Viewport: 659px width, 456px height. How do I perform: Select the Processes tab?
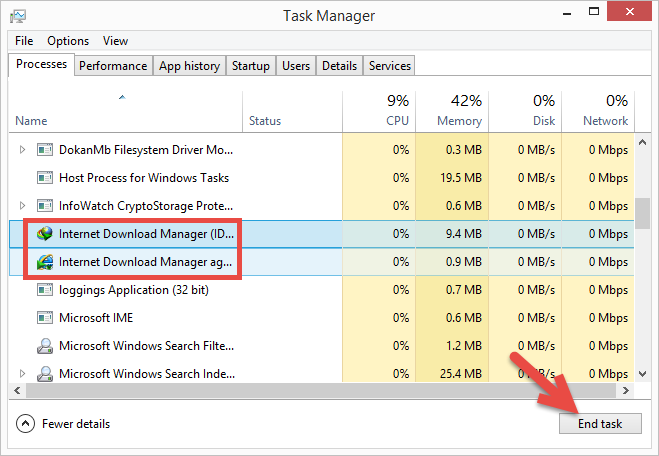(x=41, y=64)
